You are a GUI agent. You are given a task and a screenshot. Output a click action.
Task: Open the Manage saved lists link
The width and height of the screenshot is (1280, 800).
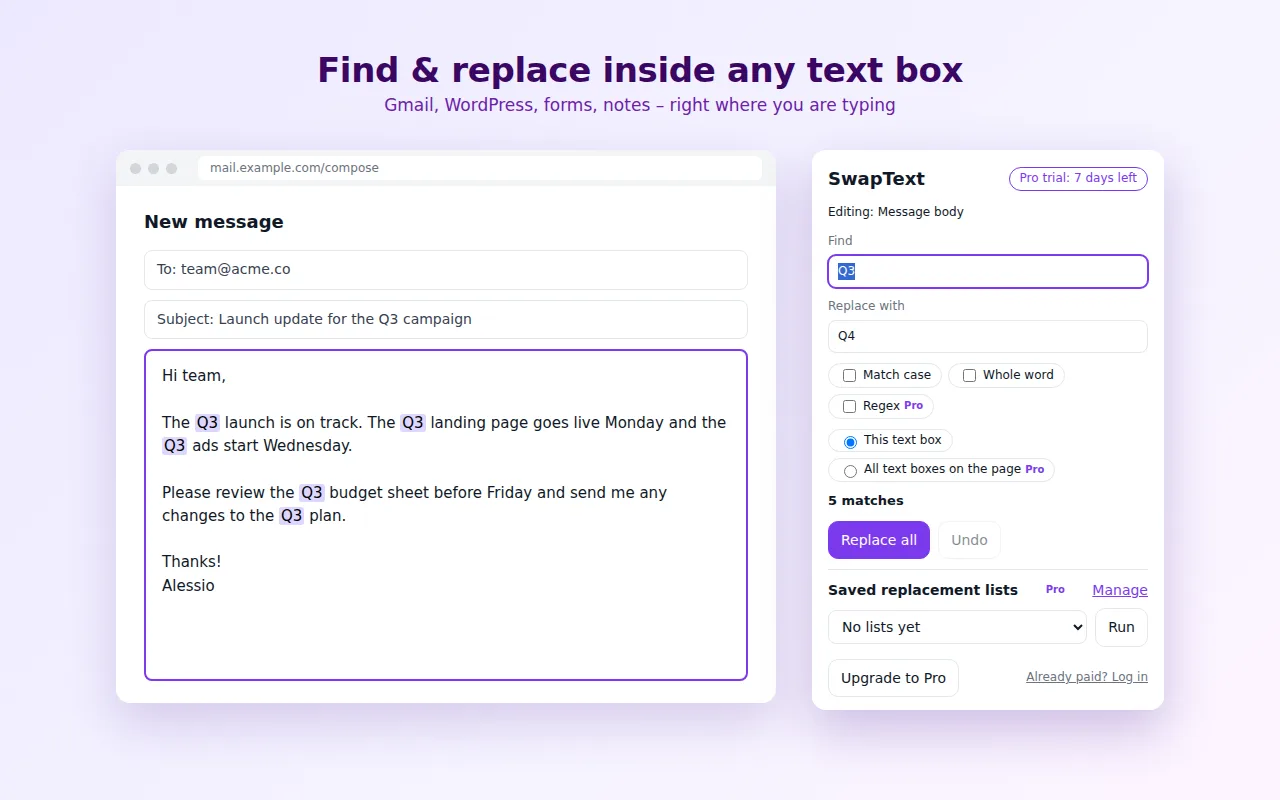[1120, 590]
